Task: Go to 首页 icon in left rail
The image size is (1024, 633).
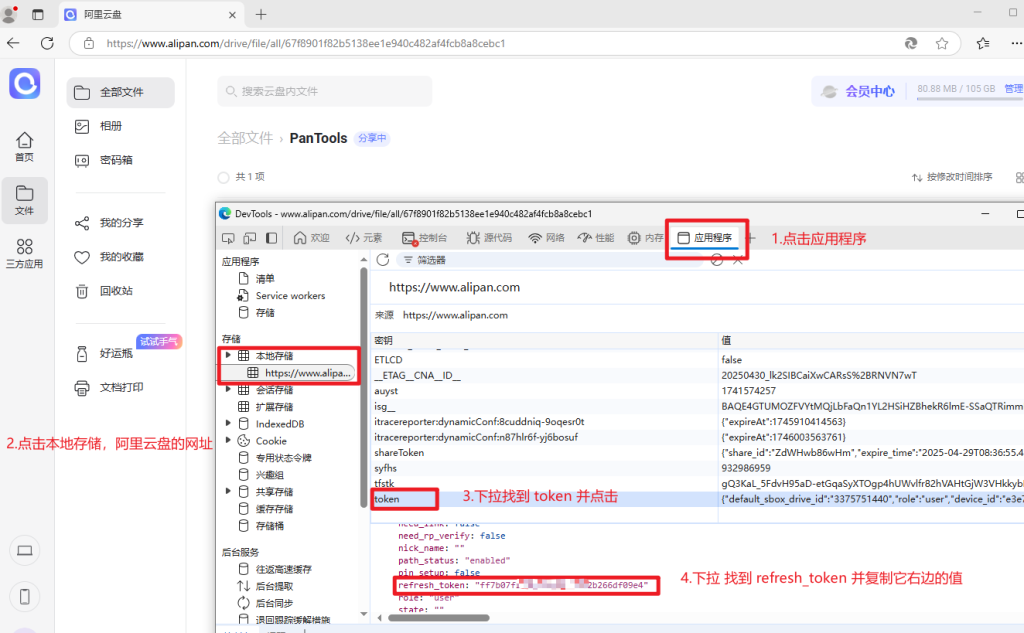Action: tap(24, 146)
